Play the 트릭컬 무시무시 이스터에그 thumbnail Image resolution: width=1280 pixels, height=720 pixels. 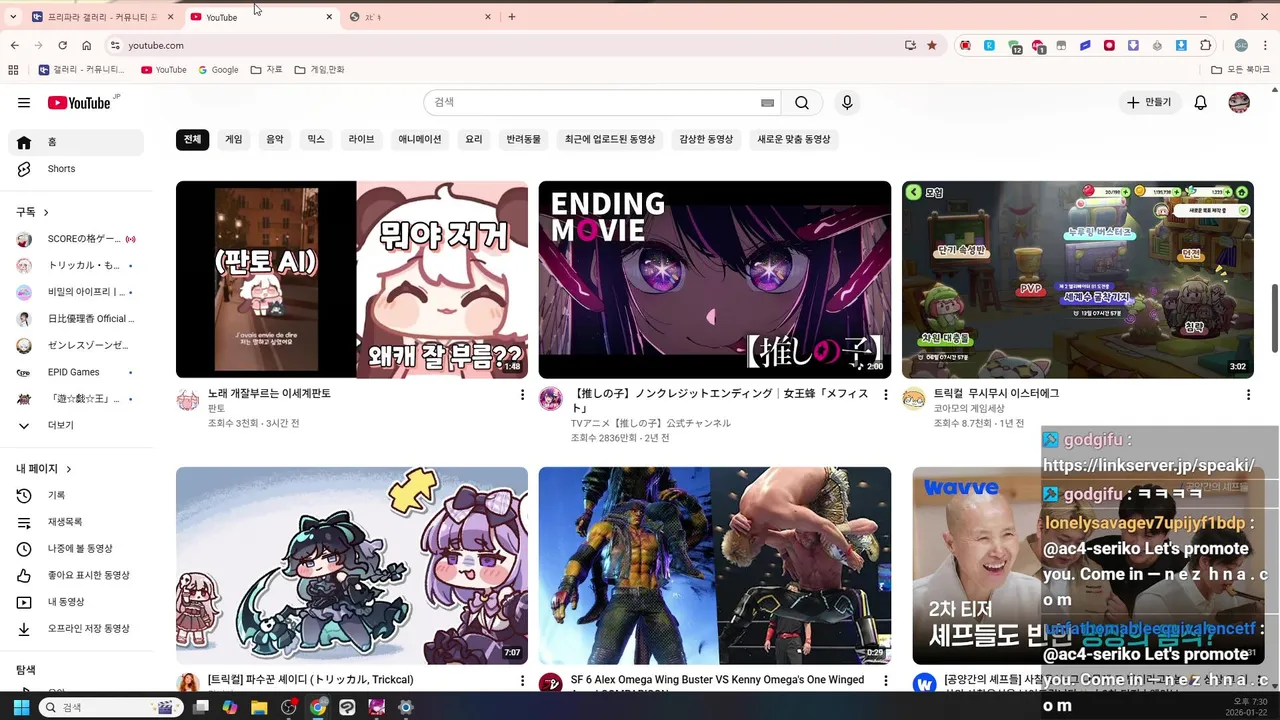[1078, 279]
